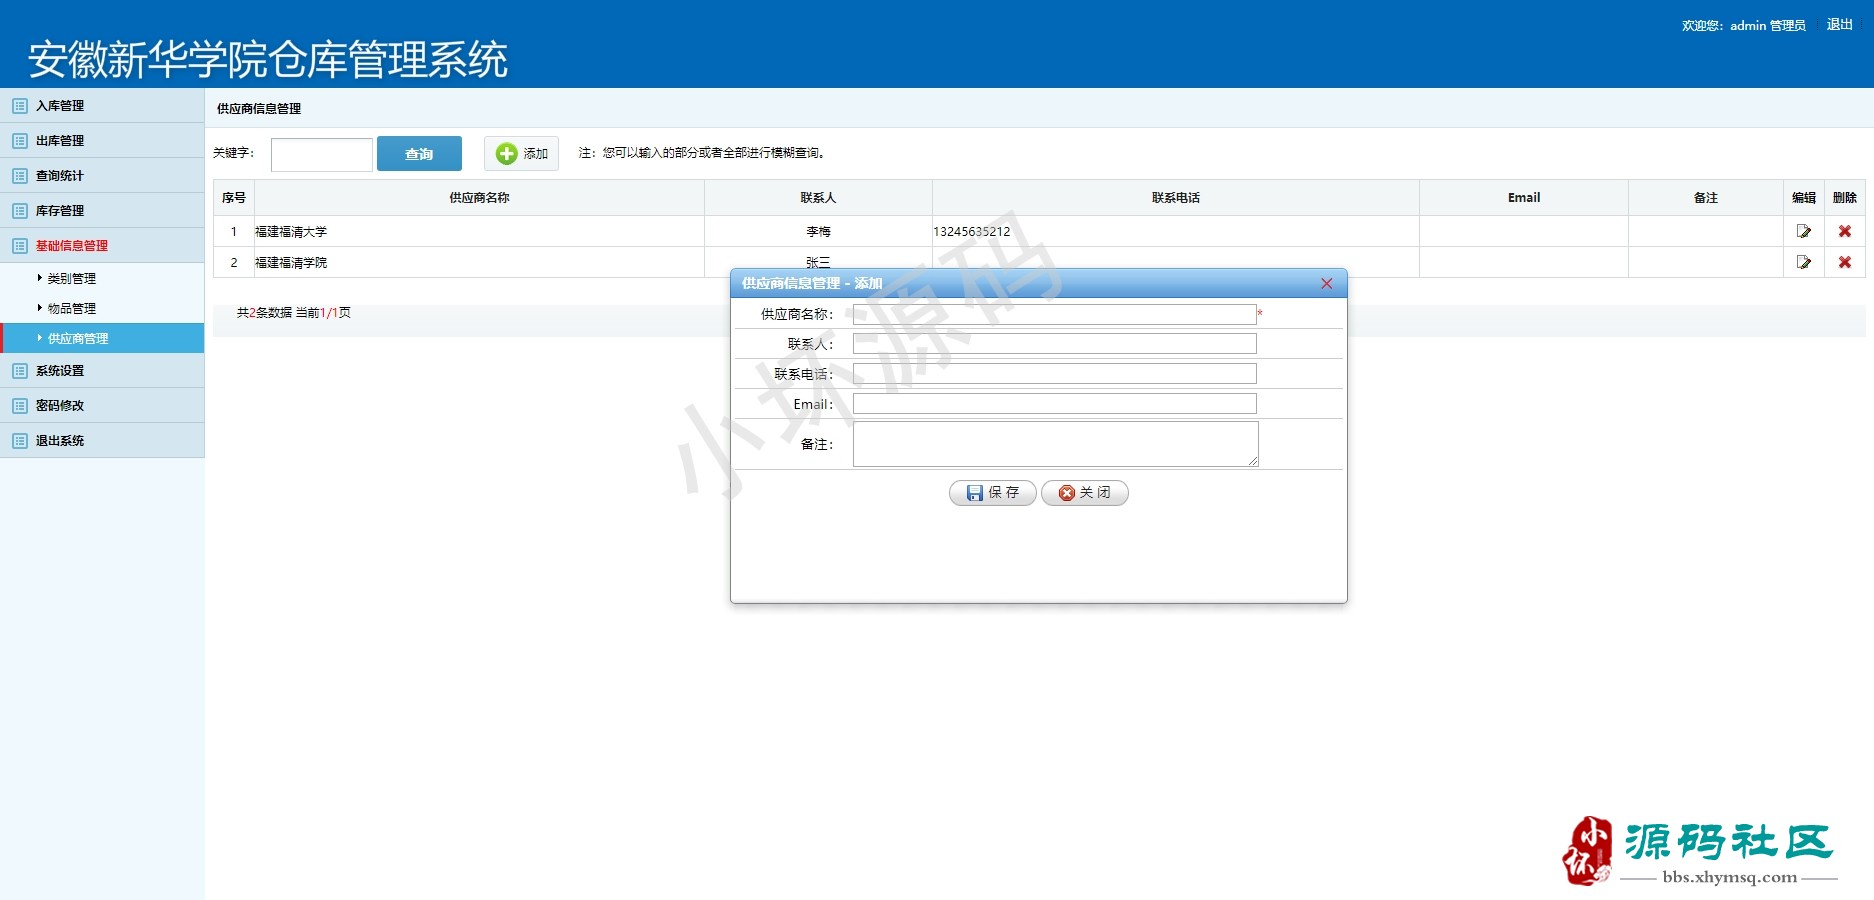Click the 退出 logout link

point(1839,25)
